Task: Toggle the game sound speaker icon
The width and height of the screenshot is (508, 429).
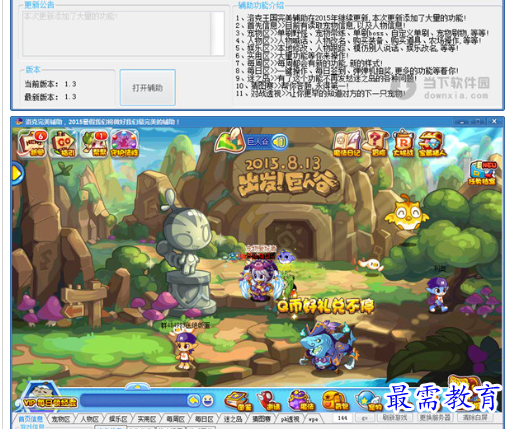Action: coord(279,142)
